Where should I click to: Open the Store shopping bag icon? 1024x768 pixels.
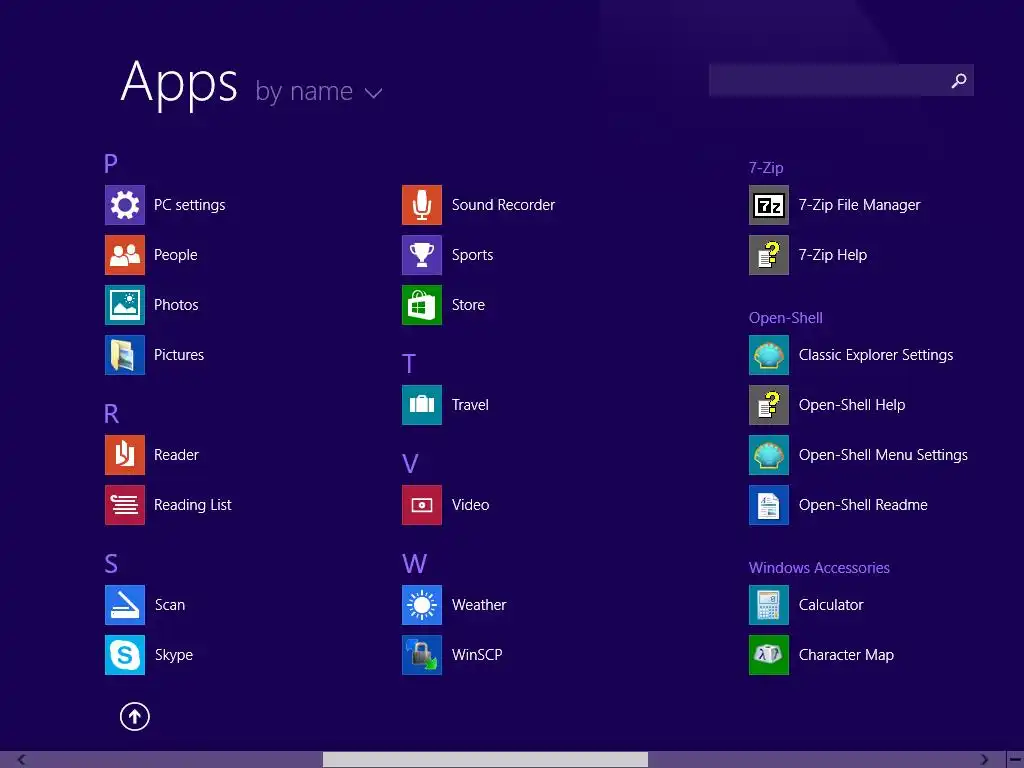pos(422,305)
